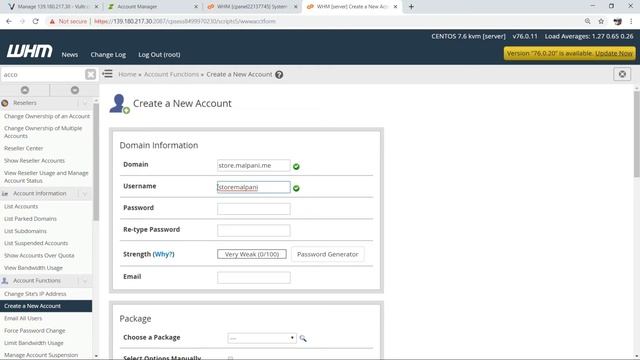Image resolution: width=640 pixels, height=360 pixels.
Task: Click the browser address bar URL
Action: 185,21
